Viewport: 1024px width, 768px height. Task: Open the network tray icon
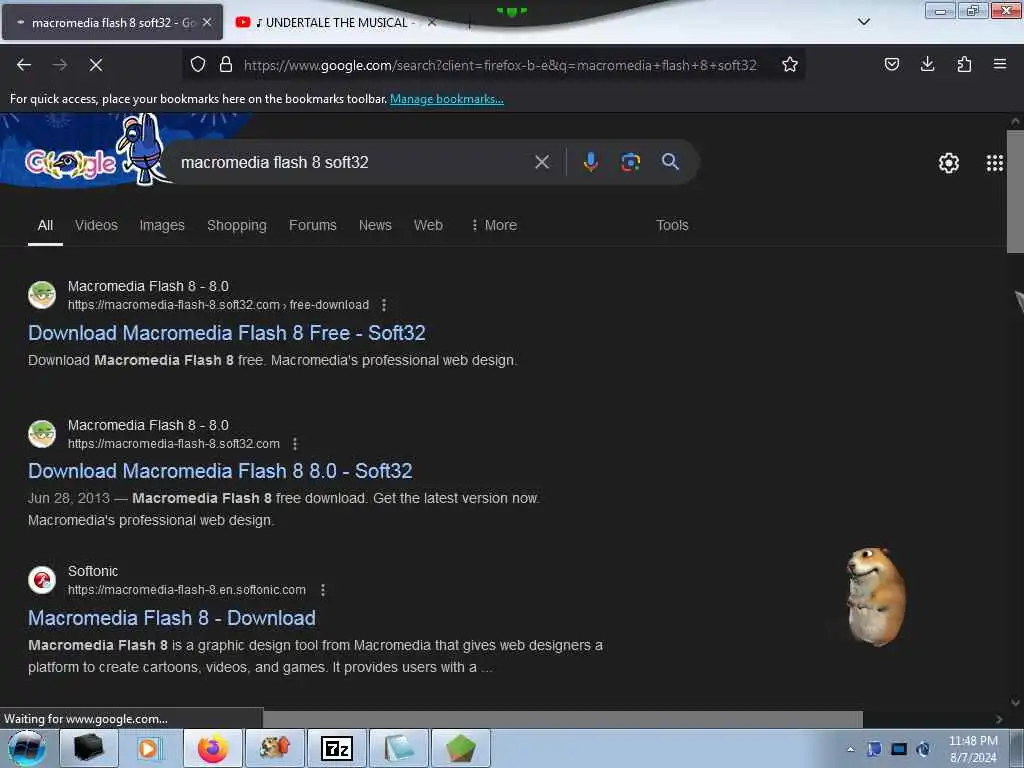(x=899, y=749)
